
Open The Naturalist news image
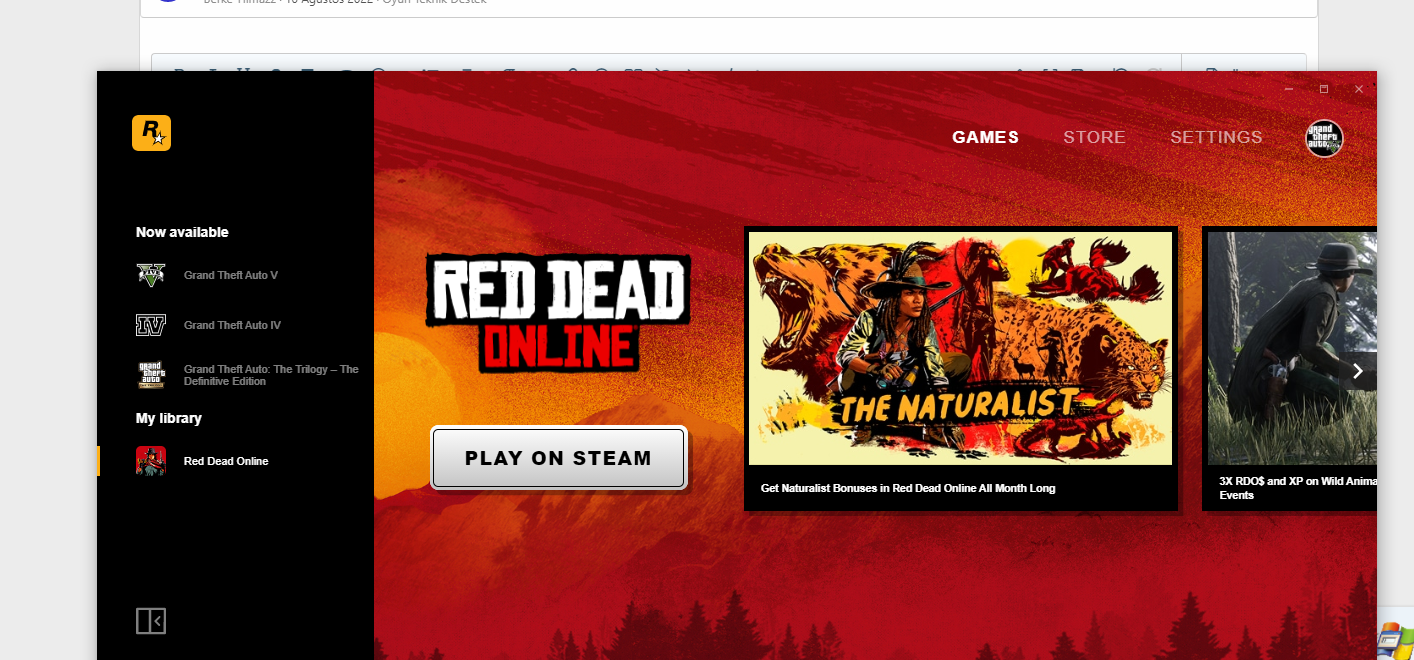click(960, 348)
